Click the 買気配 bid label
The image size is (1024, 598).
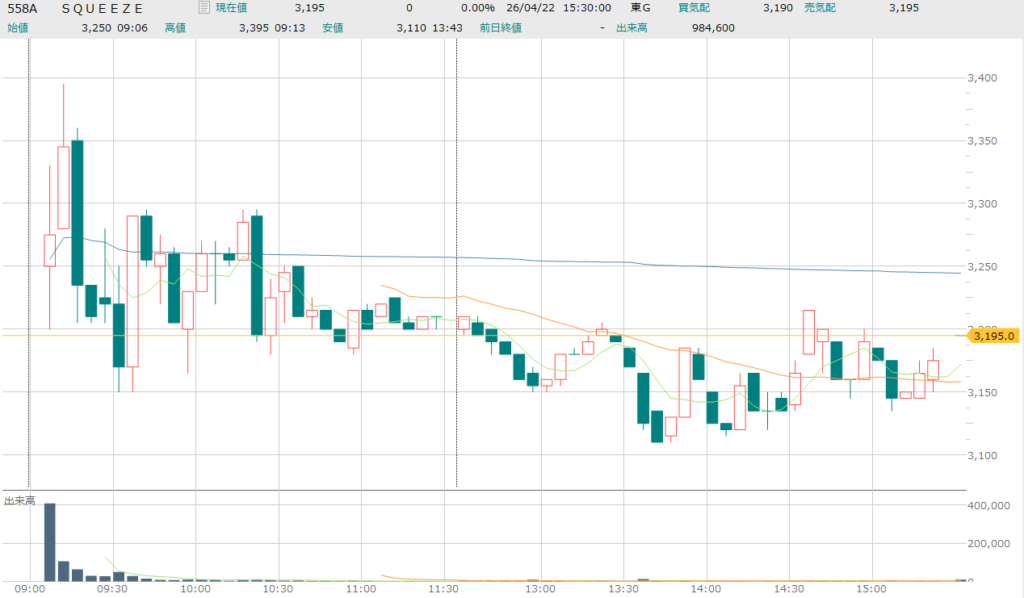695,8
